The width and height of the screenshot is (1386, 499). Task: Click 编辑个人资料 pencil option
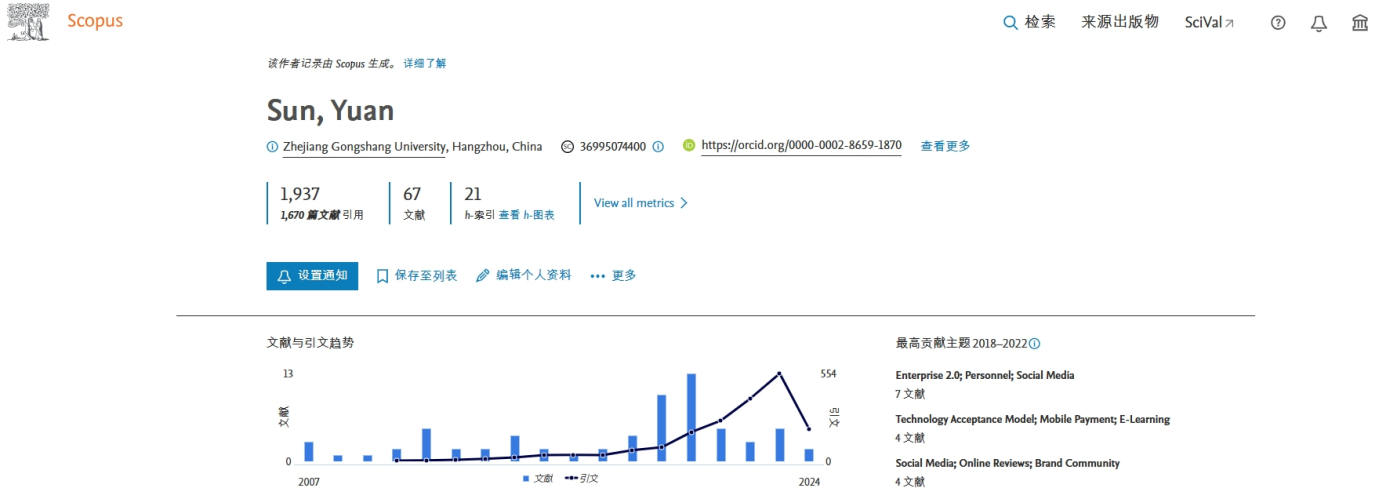[523, 276]
